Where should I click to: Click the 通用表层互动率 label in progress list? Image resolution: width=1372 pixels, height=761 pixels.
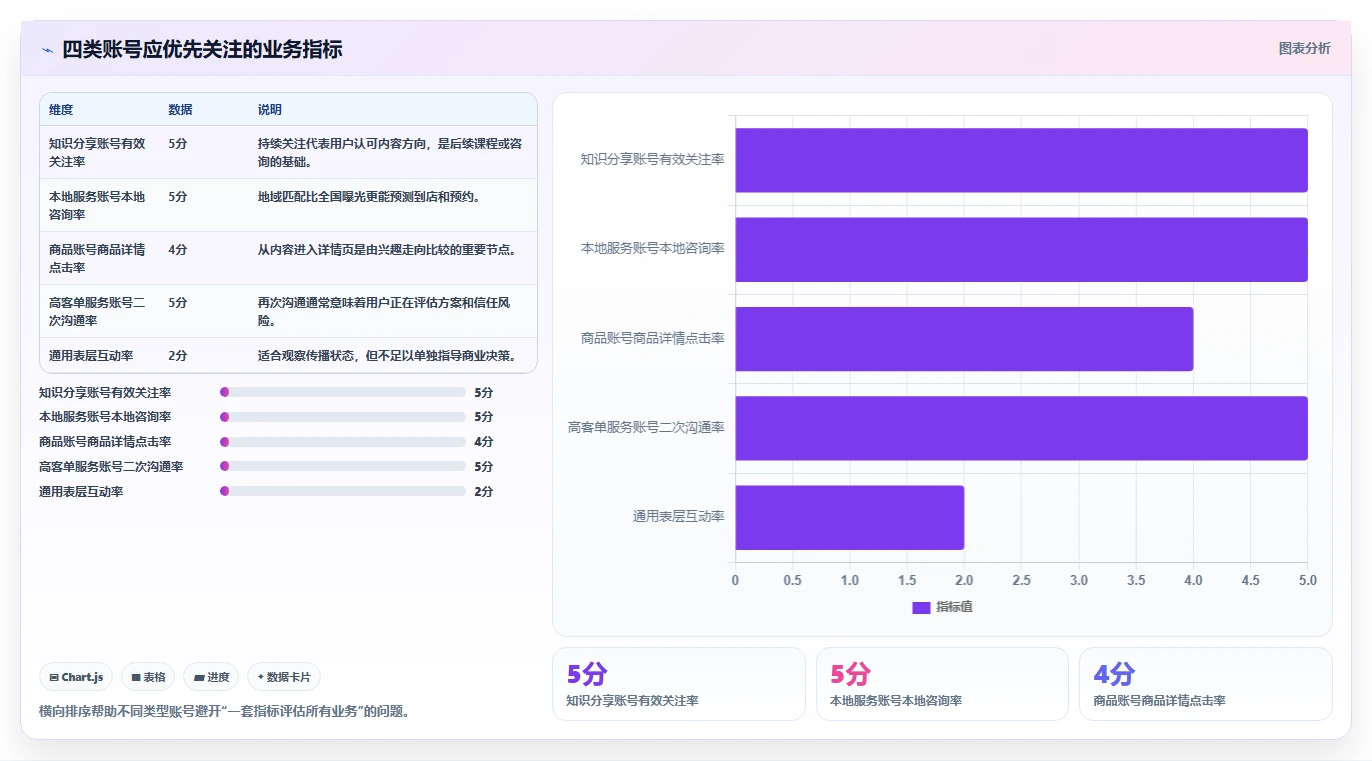coord(81,492)
